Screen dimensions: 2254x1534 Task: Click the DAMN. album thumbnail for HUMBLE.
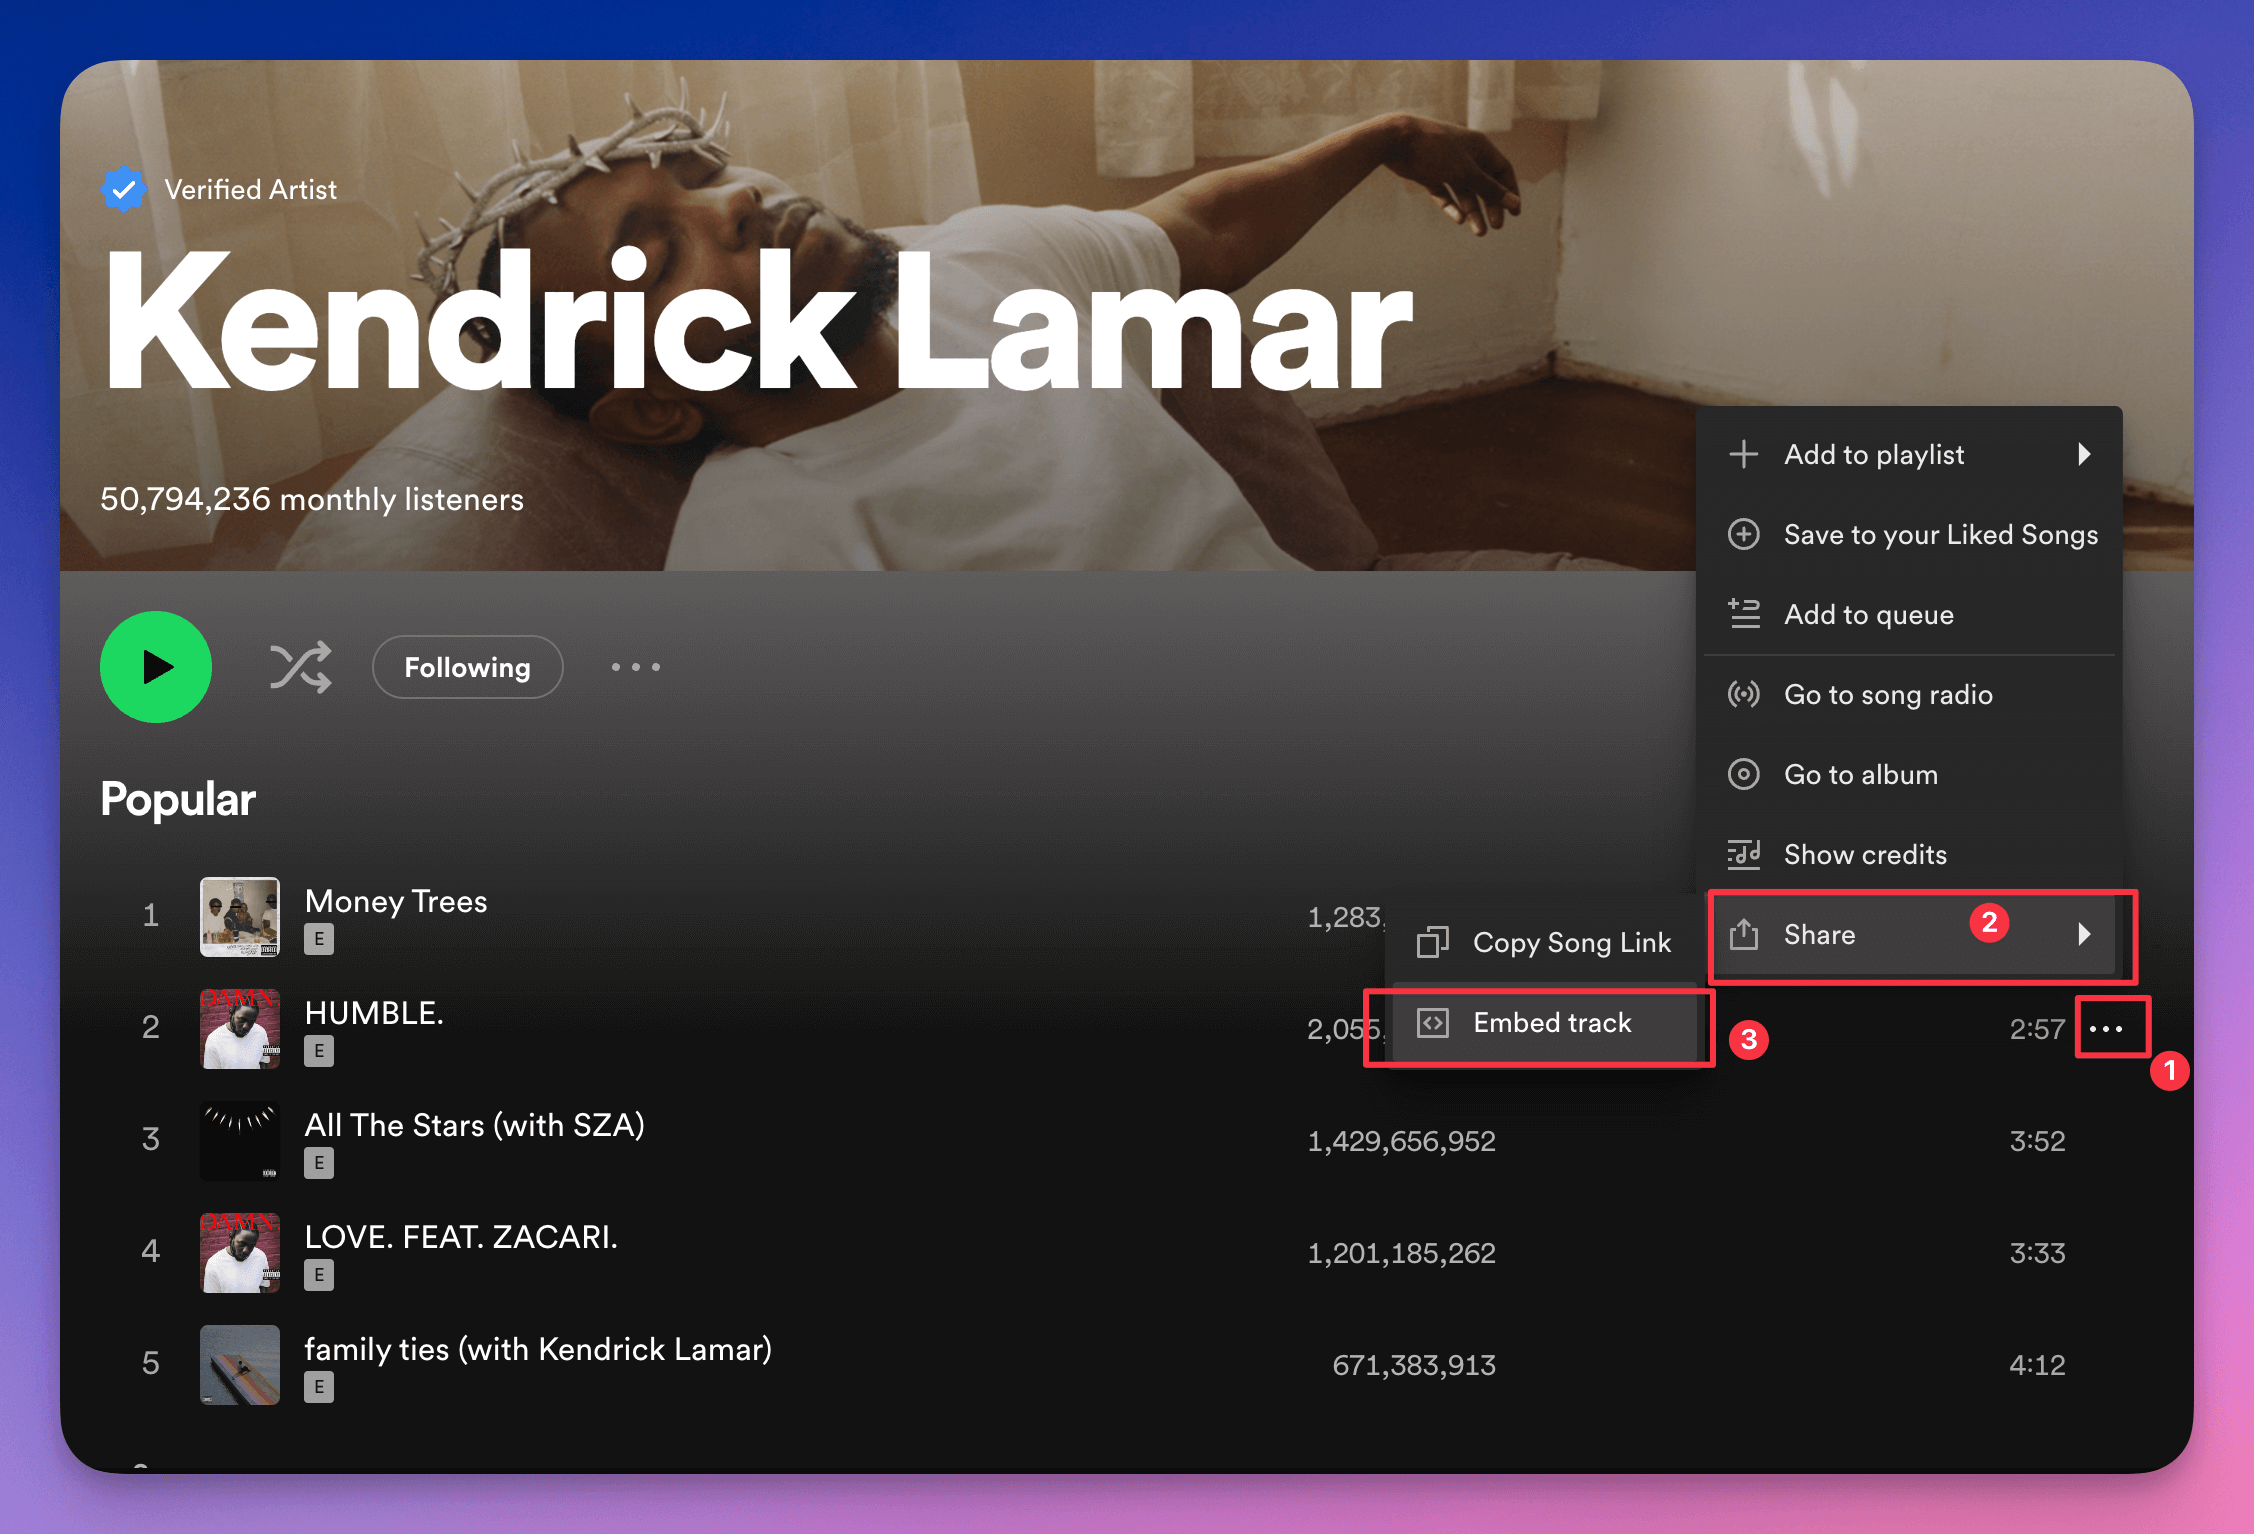point(239,1029)
